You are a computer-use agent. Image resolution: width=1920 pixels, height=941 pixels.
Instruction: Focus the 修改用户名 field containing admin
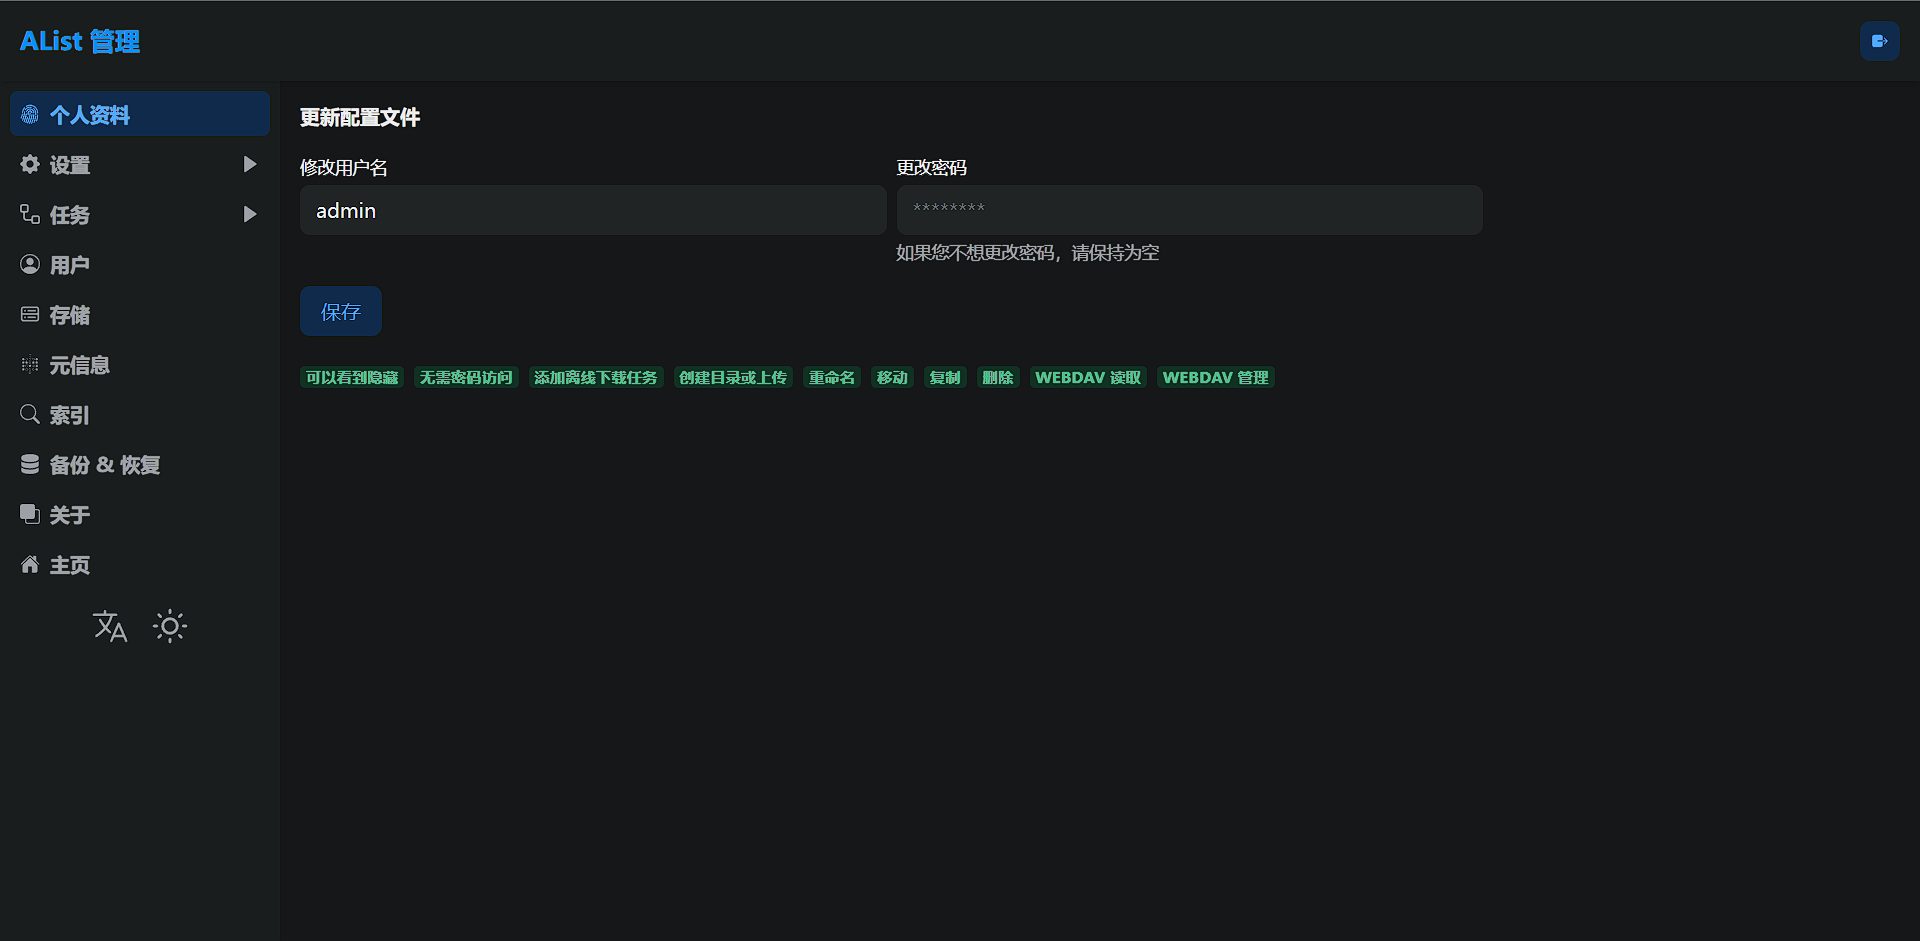593,211
